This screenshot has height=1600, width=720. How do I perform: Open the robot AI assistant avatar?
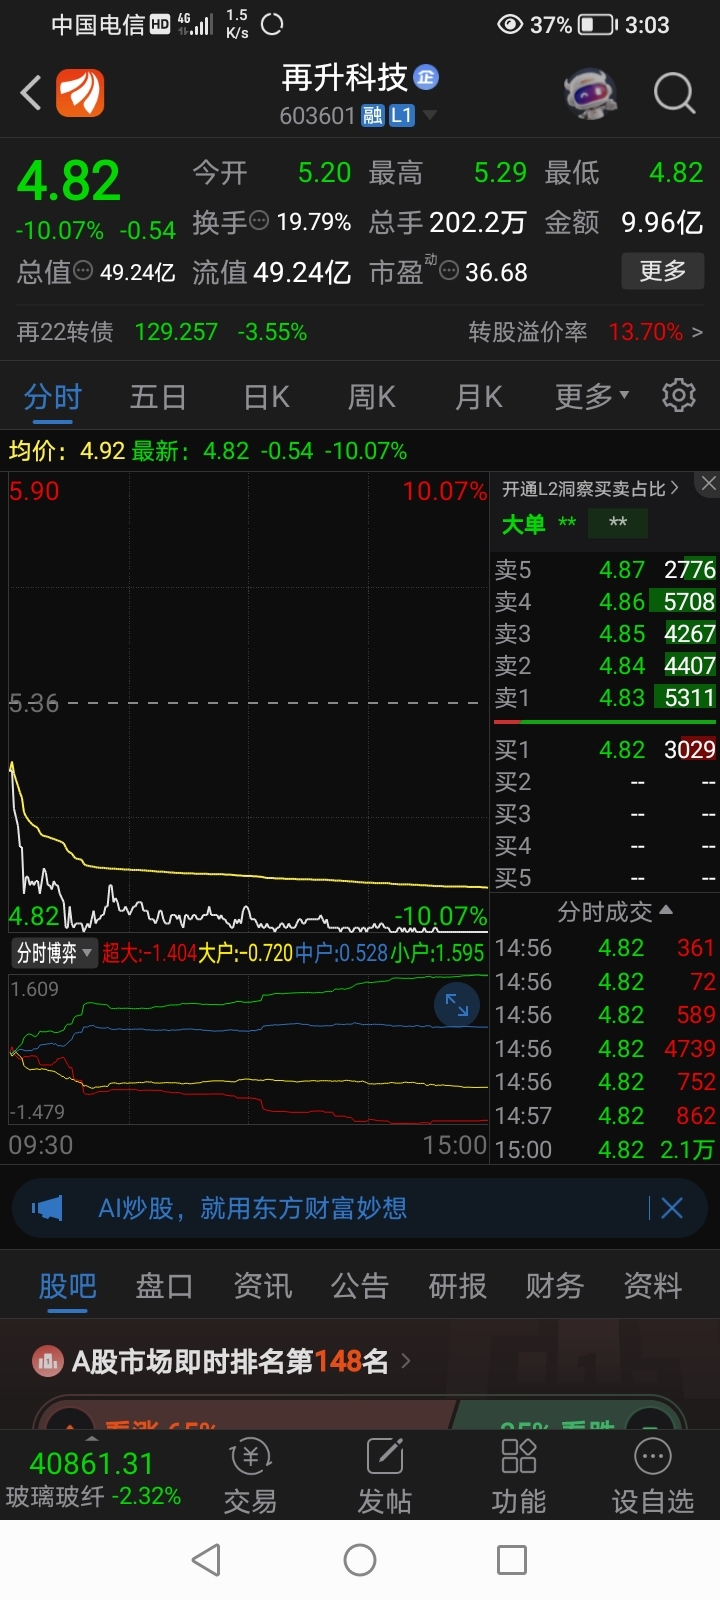pos(591,93)
